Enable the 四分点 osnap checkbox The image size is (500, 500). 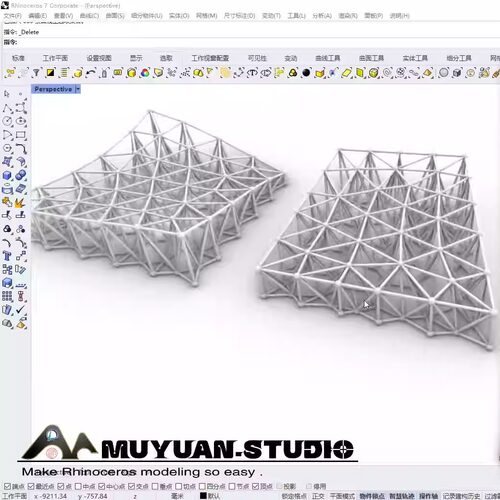(202, 486)
